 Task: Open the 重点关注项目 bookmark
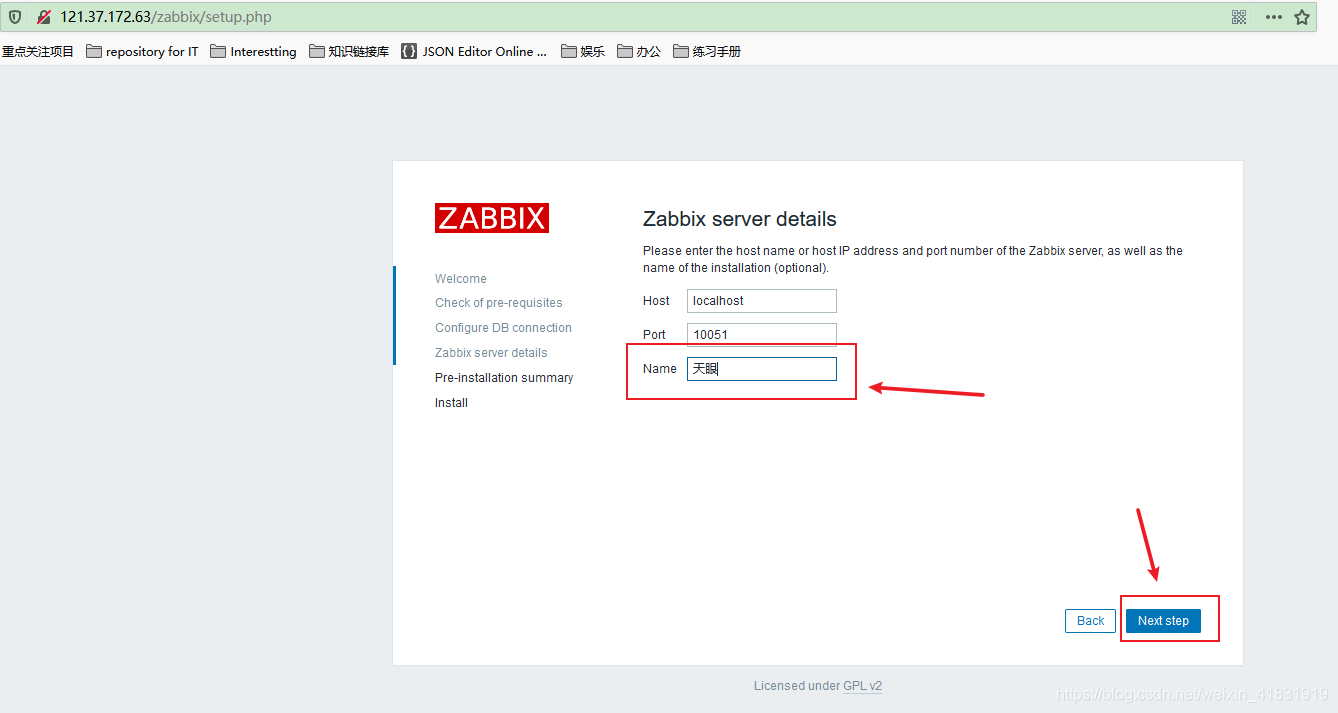[x=38, y=51]
